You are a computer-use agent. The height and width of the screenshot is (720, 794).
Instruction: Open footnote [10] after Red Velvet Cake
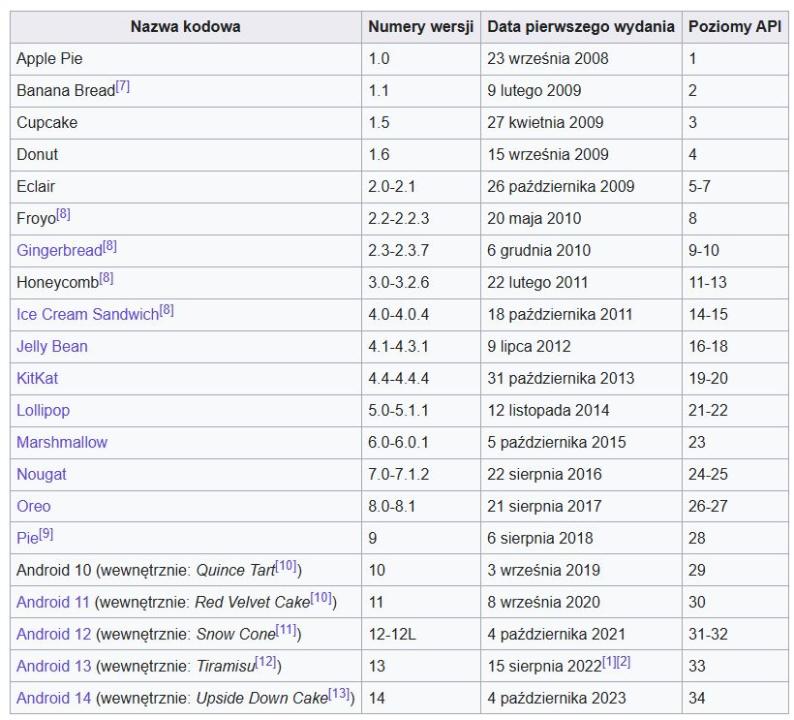point(321,598)
